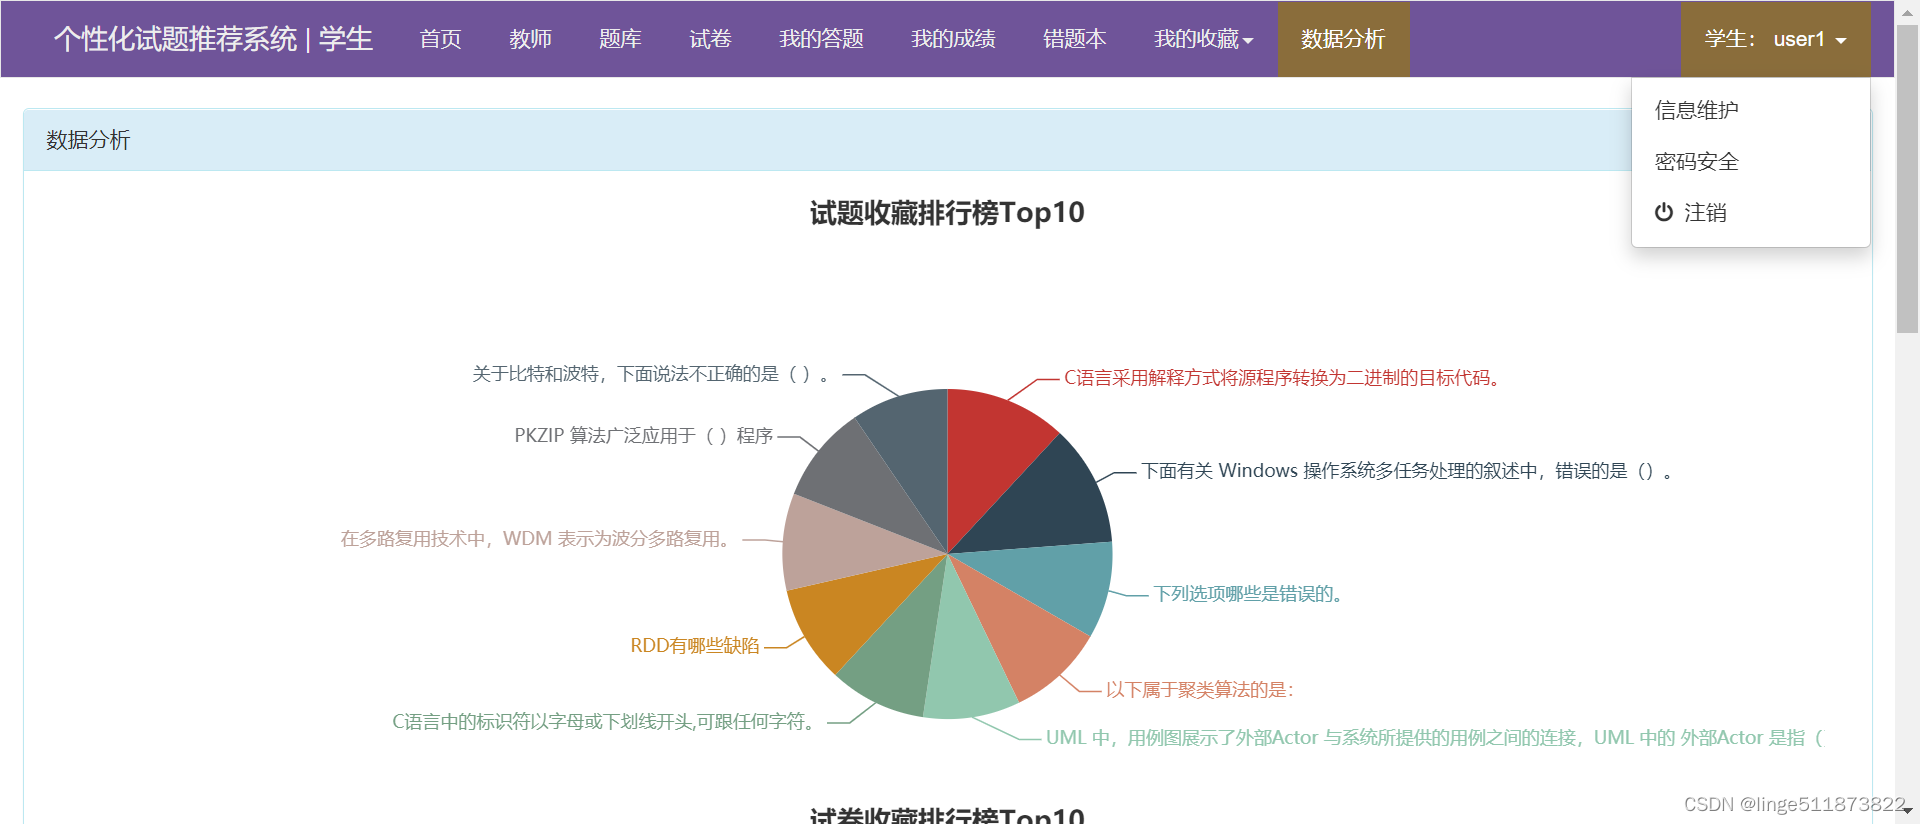Click the vertical scrollbar thumb
The width and height of the screenshot is (1920, 824).
pos(1907,180)
